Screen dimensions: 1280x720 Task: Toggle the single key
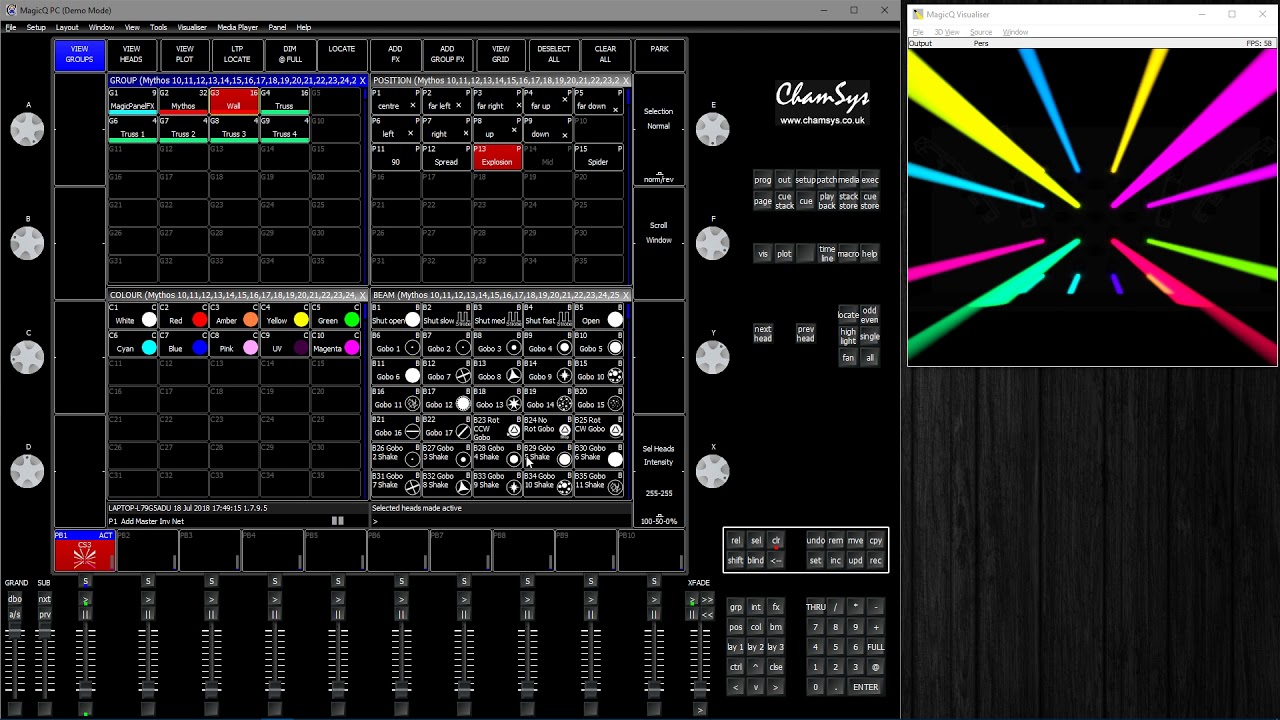[x=870, y=337]
